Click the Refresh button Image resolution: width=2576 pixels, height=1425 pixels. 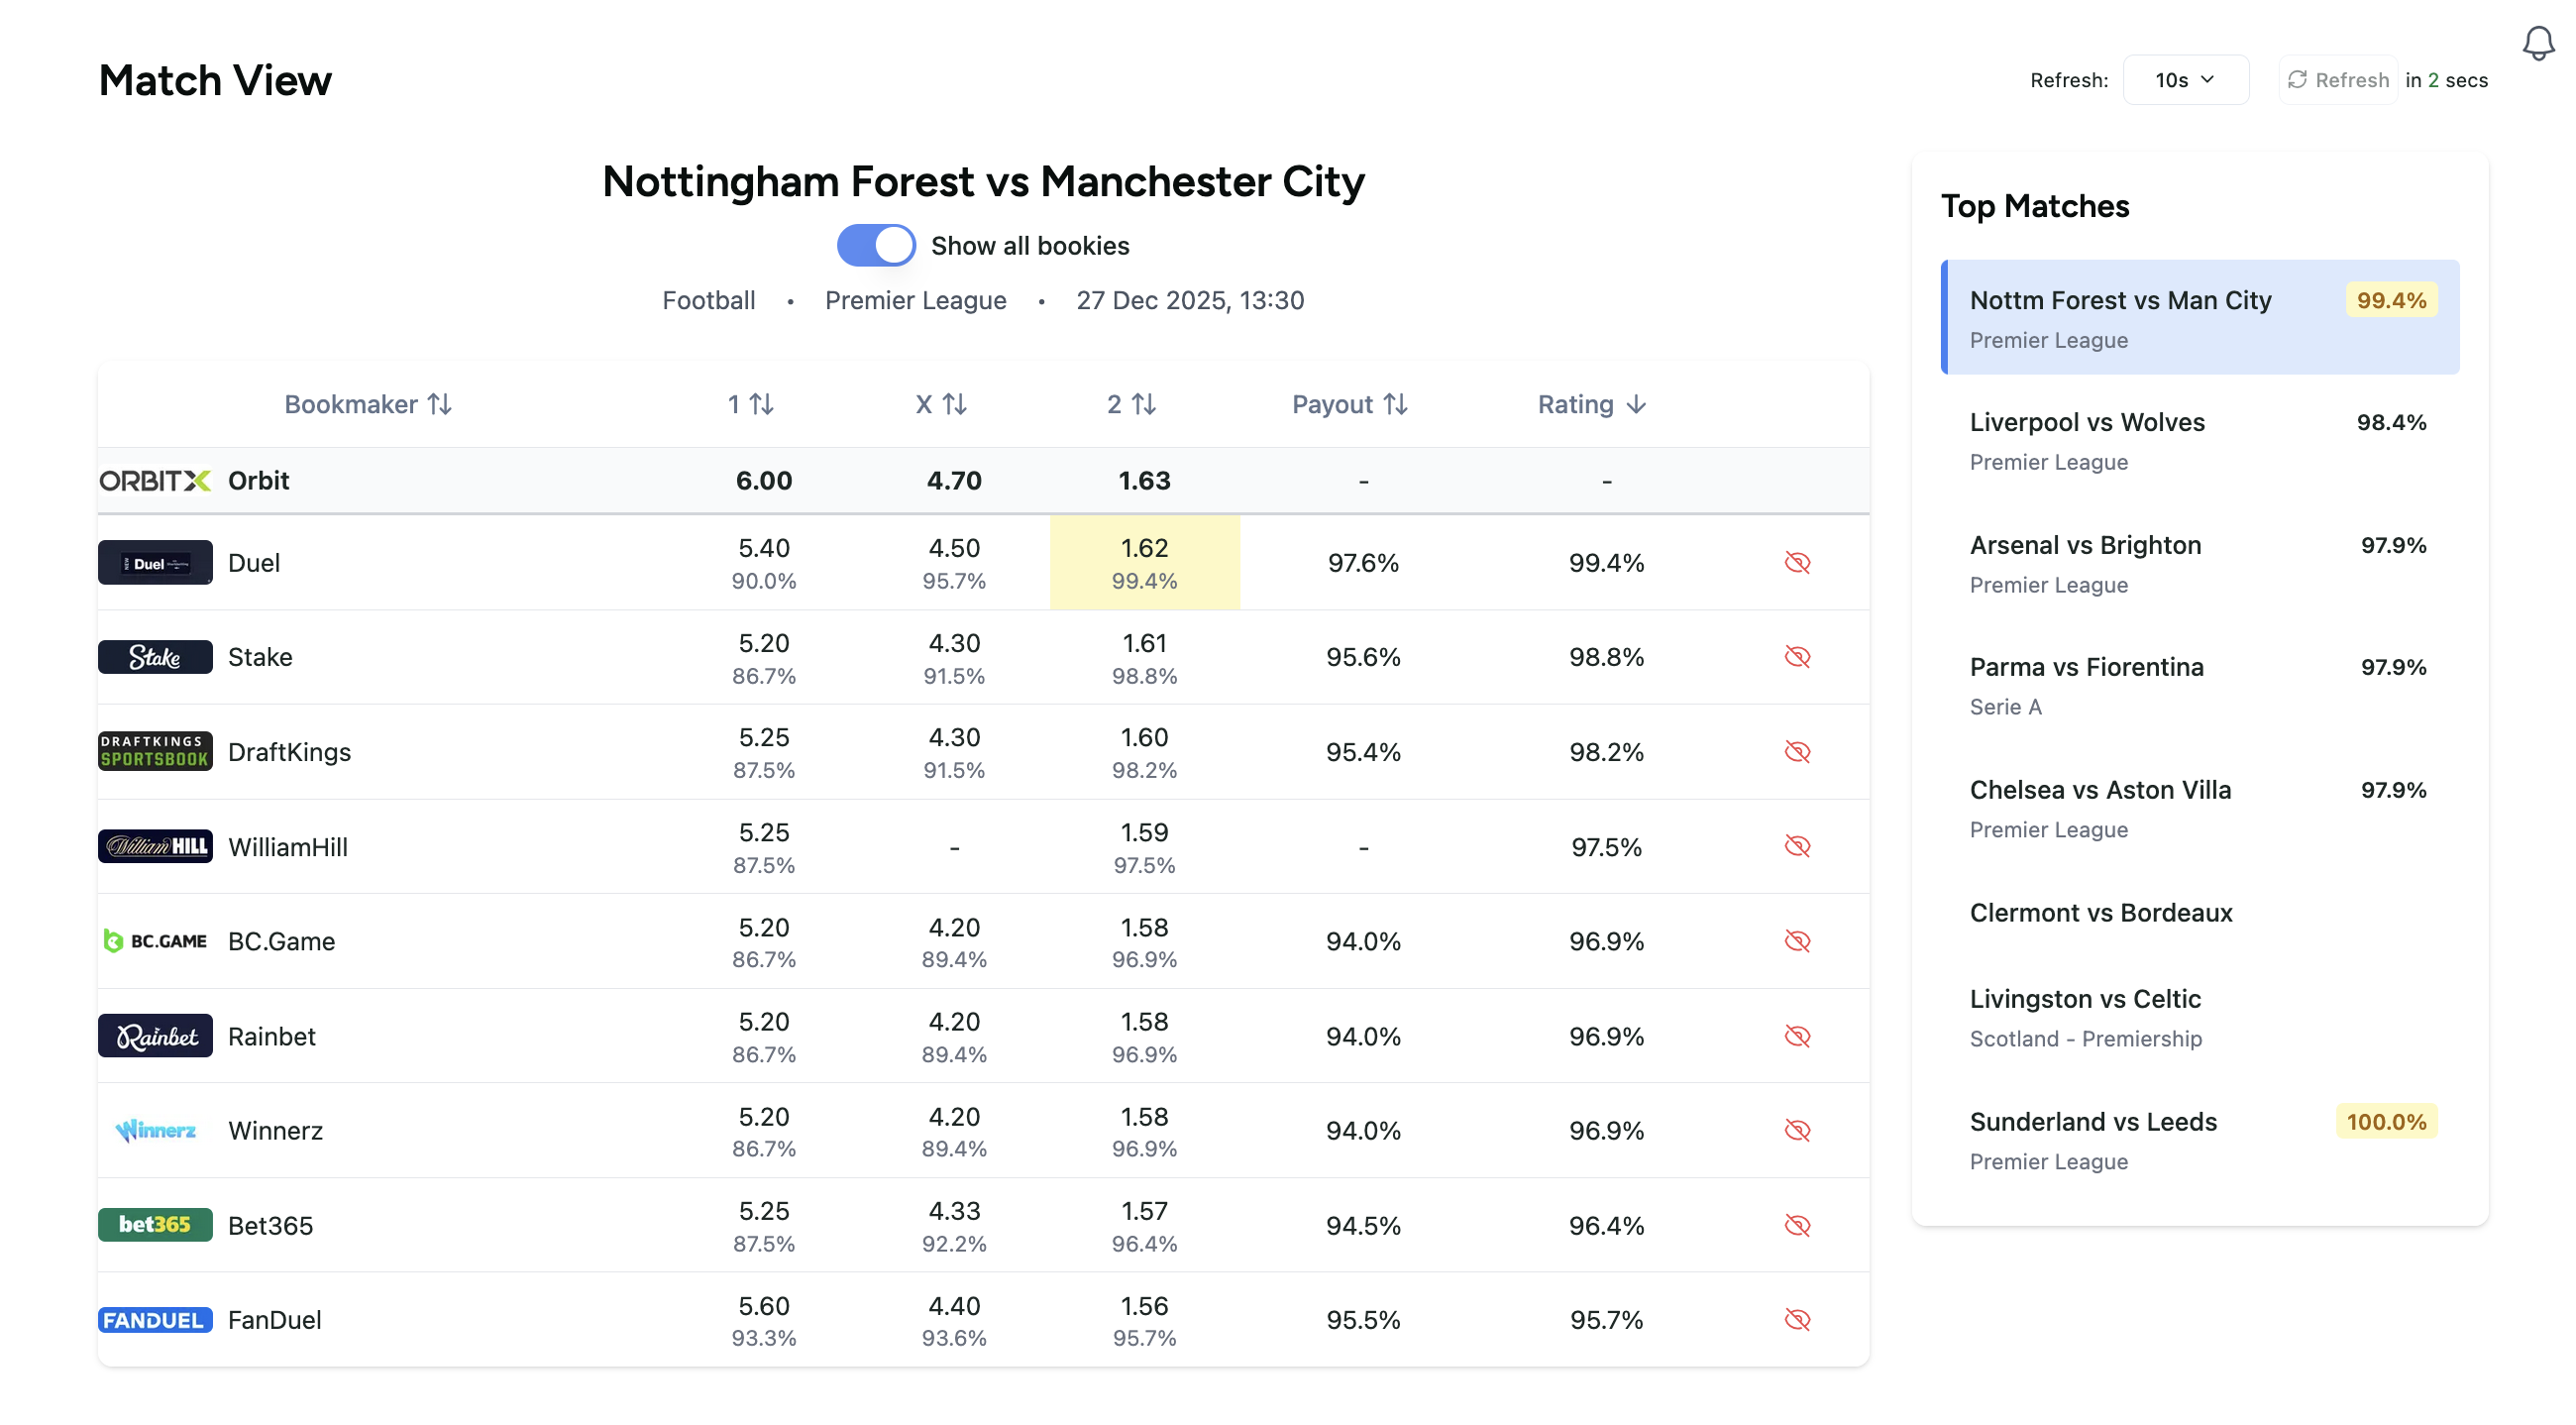coord(2337,79)
